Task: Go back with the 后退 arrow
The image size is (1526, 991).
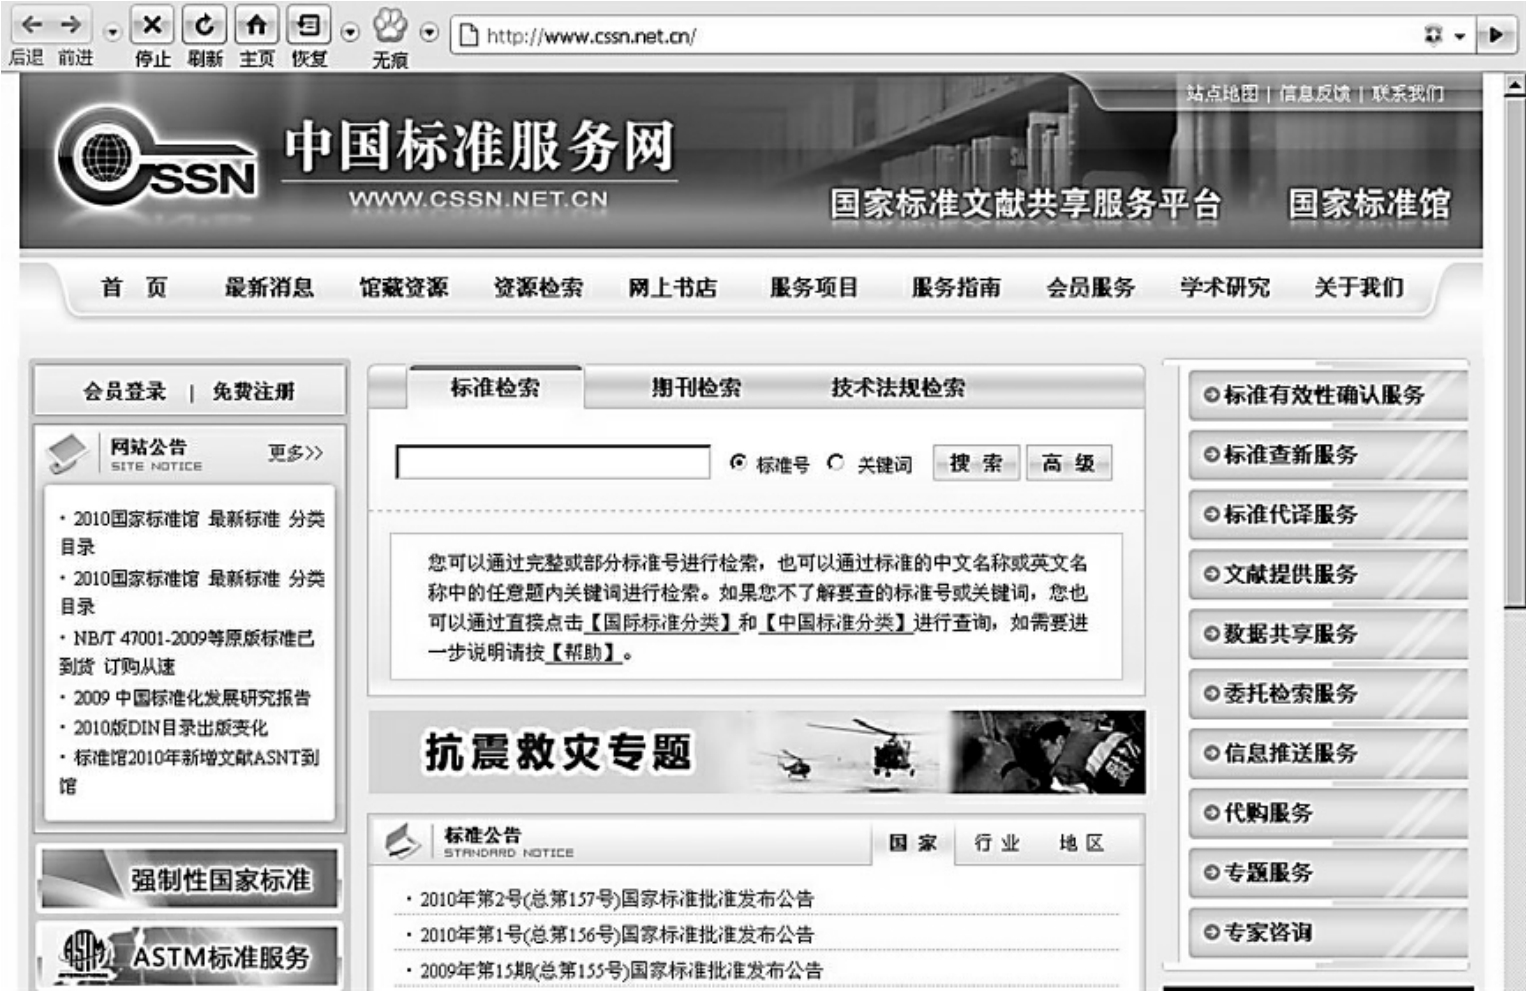Action: point(31,24)
